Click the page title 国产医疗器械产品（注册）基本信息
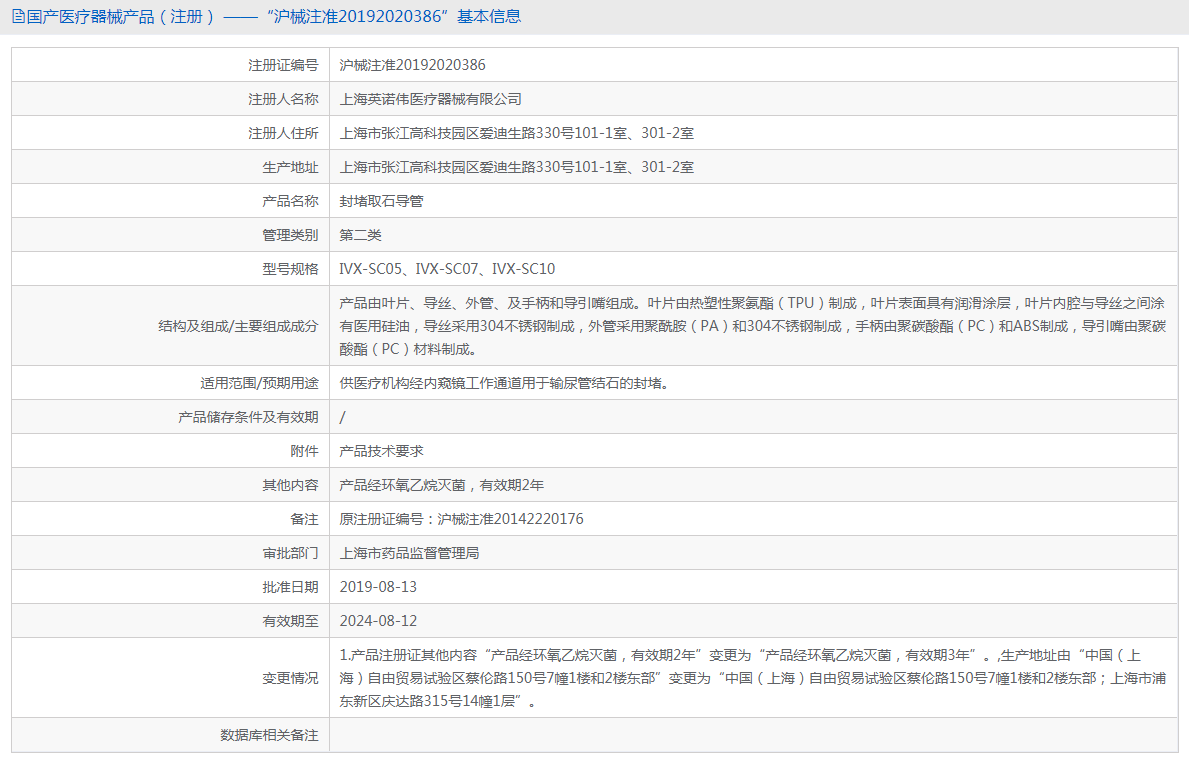 (274, 17)
